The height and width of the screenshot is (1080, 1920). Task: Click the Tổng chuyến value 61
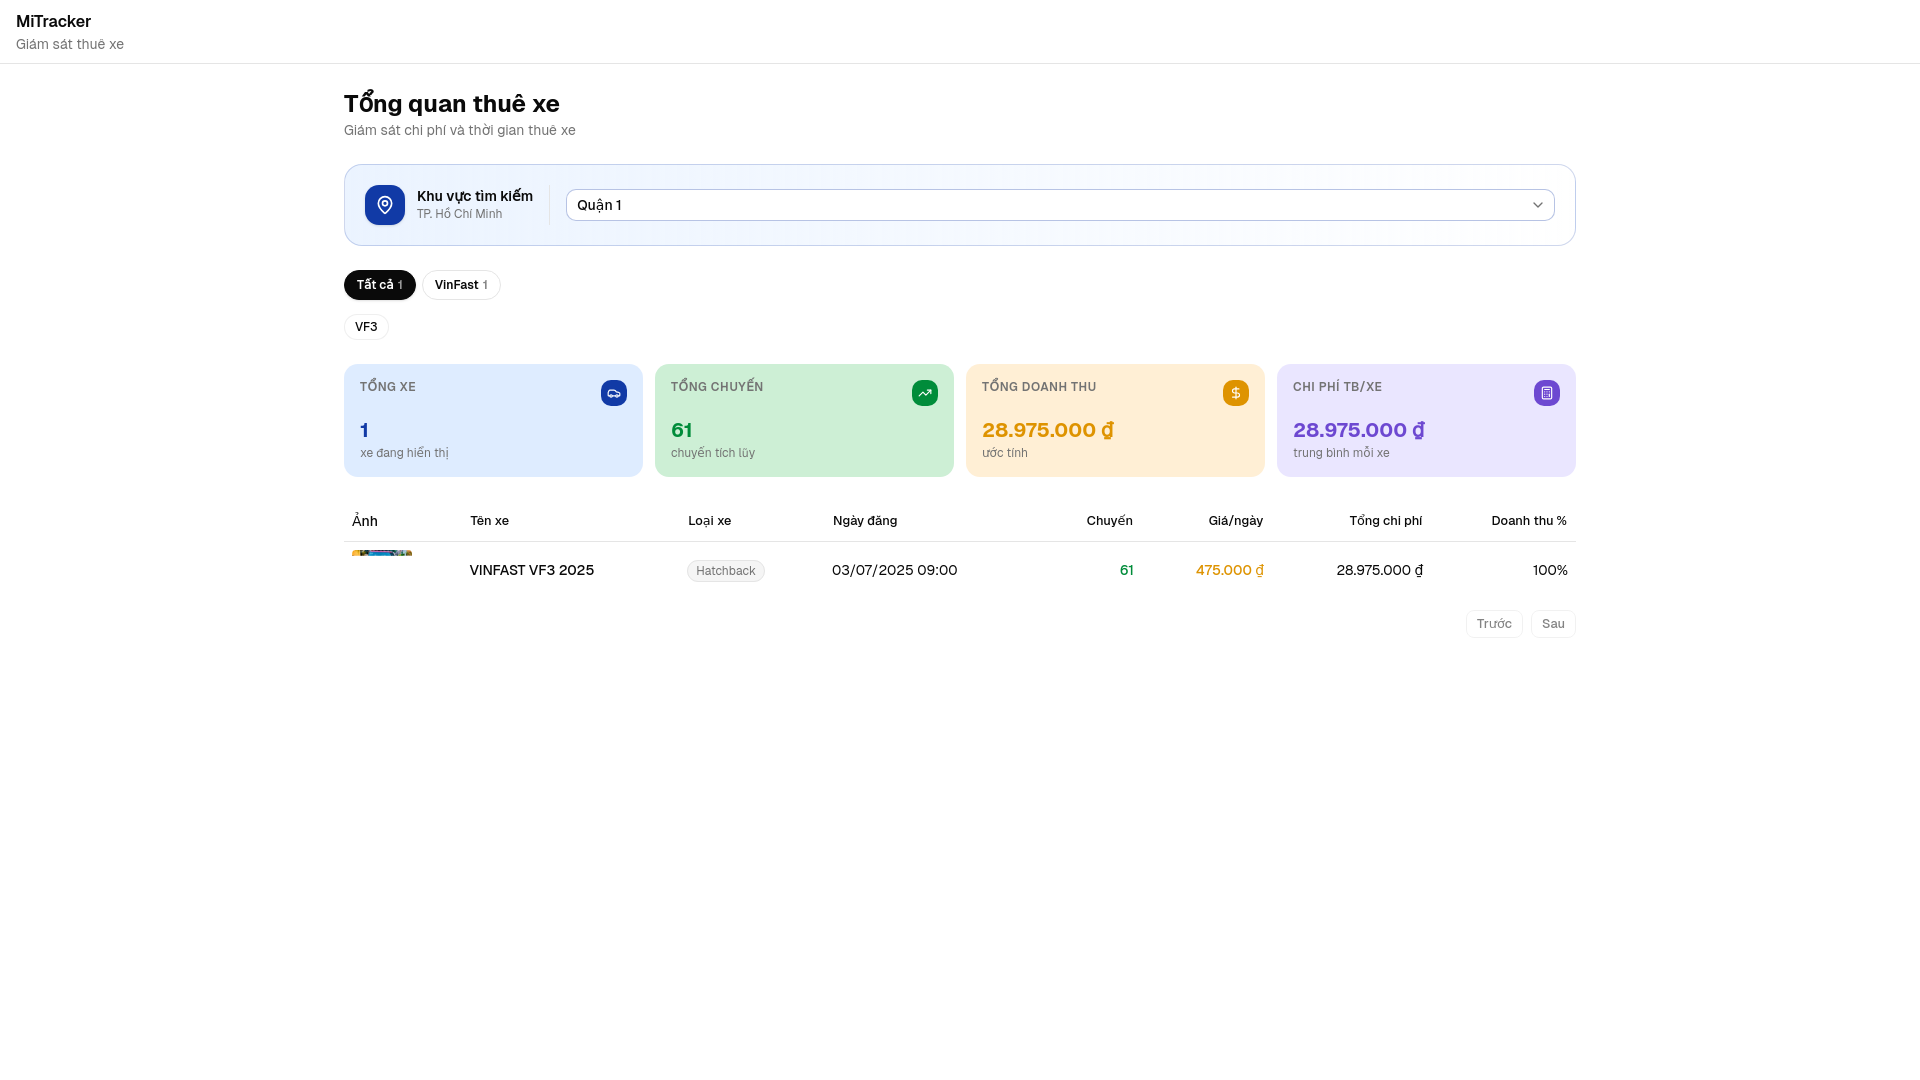click(x=682, y=430)
